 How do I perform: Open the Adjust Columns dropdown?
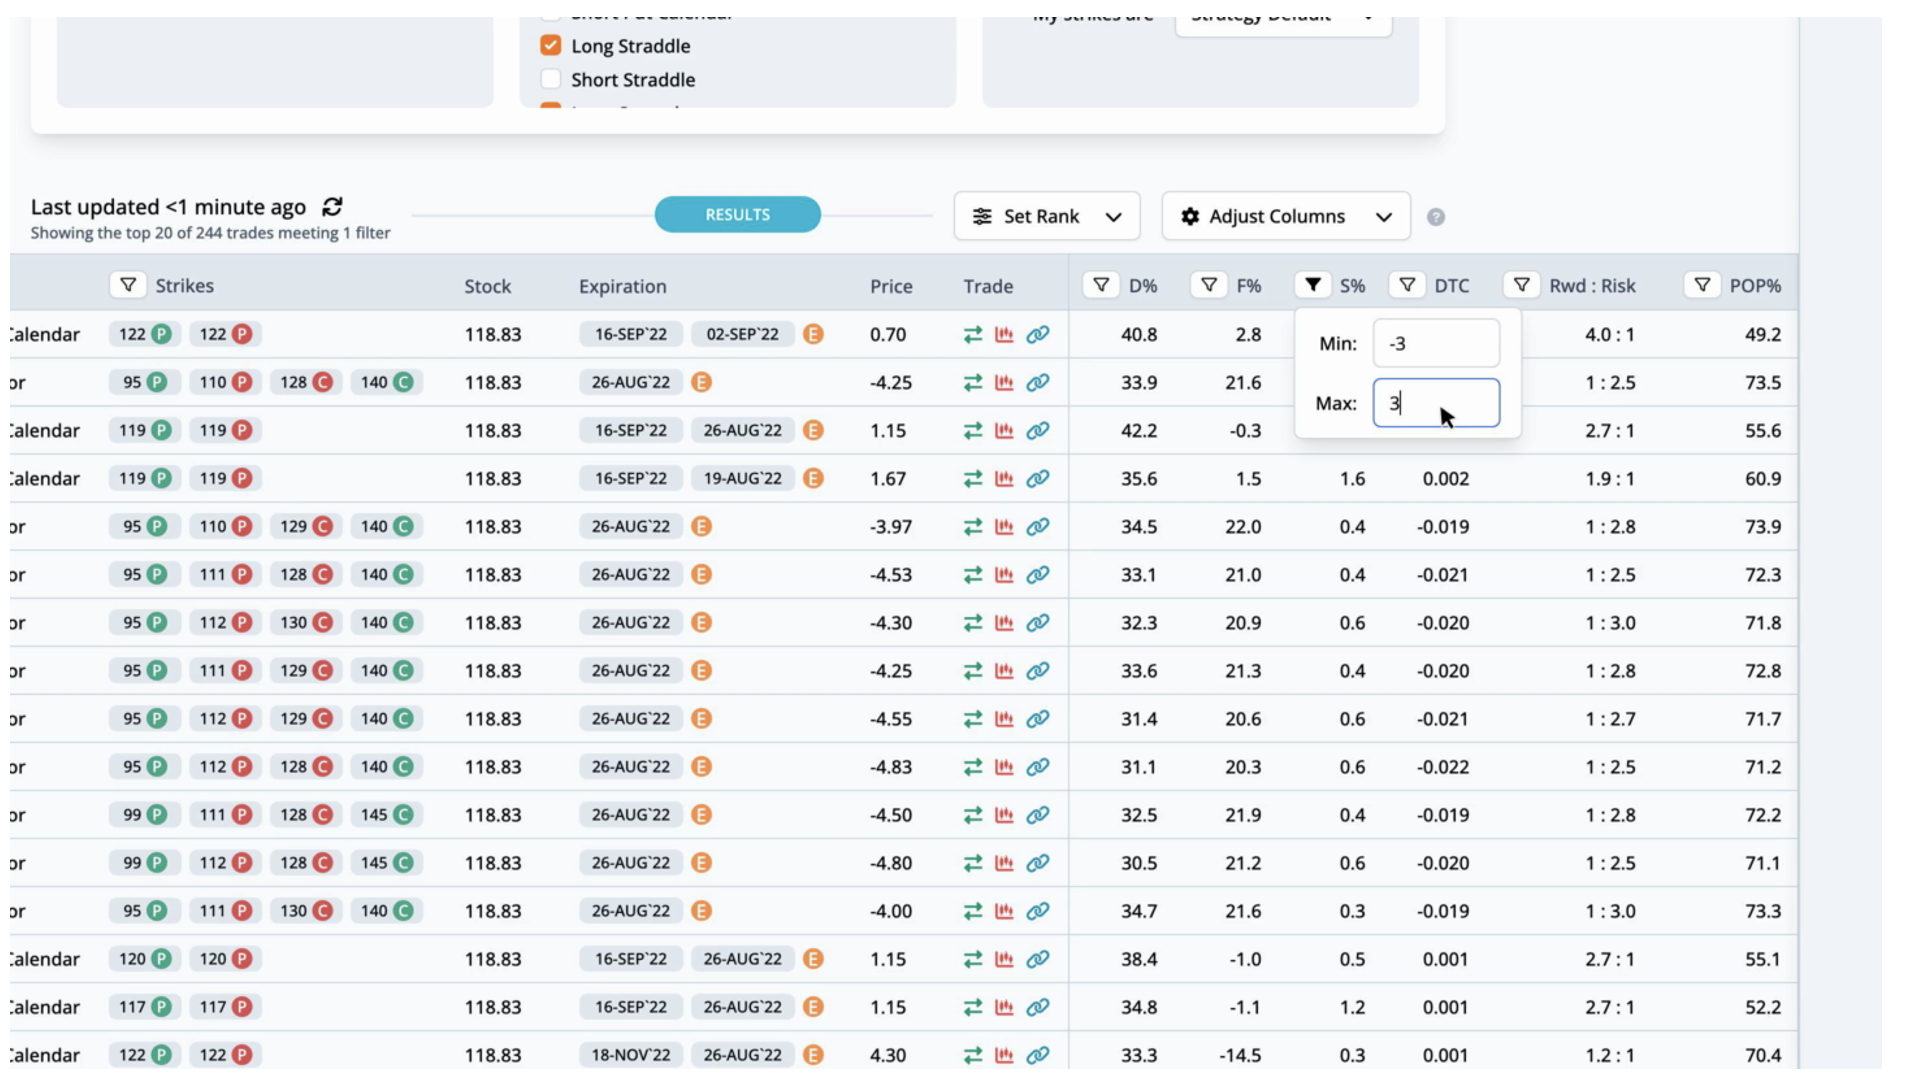point(1285,217)
